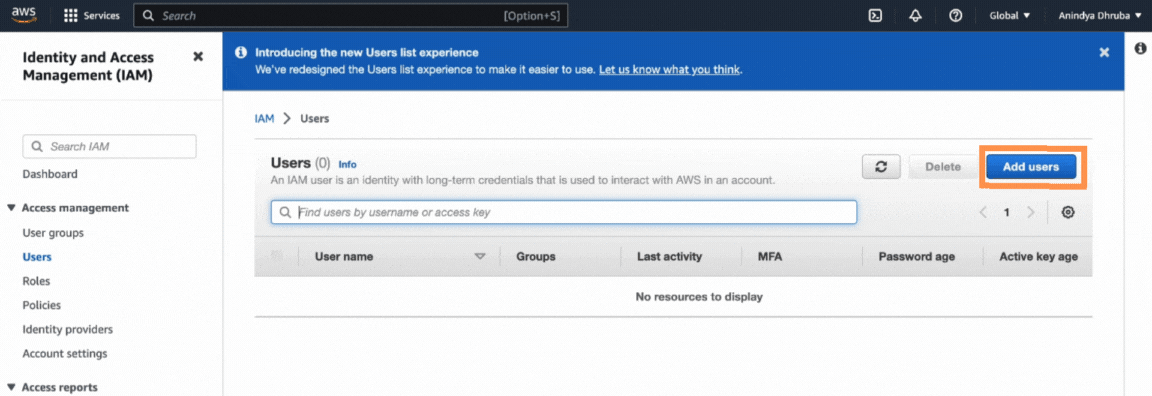
Task: Launch the CloudShell terminal icon
Action: pyautogui.click(x=875, y=15)
